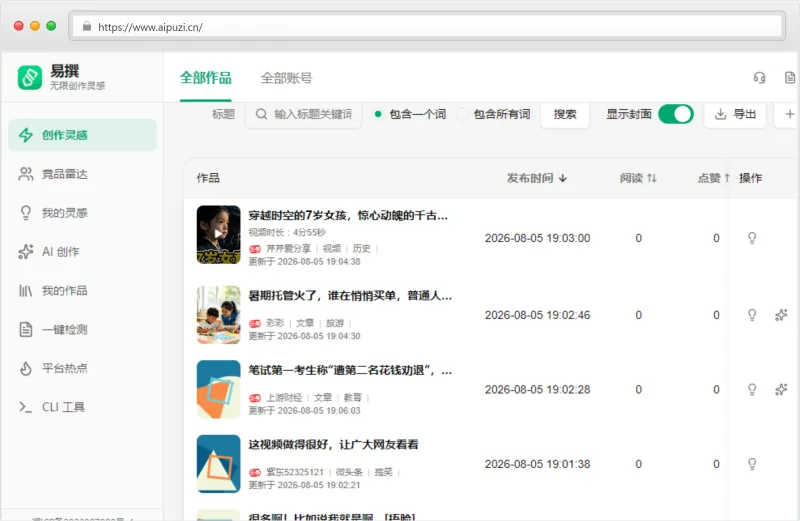Screen dimensions: 800x521
Task: Click author name 紫东52325121
Action: click(x=295, y=473)
